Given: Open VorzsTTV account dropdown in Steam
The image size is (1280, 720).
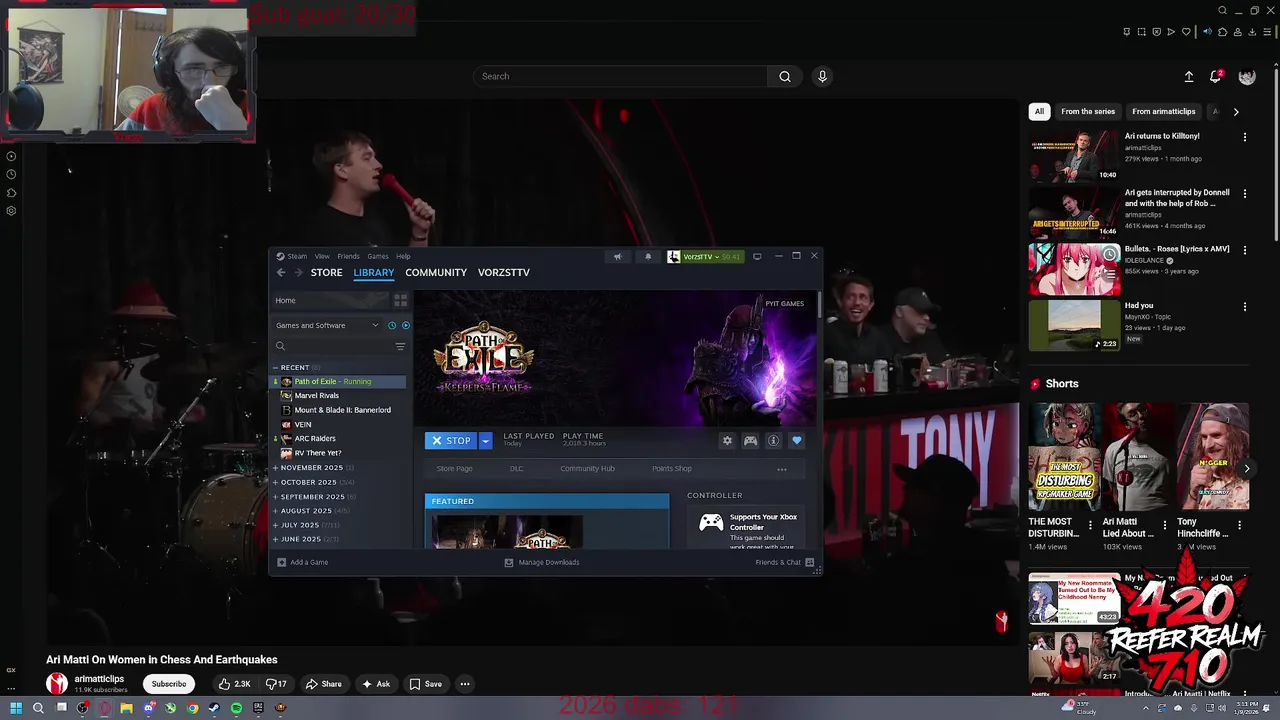Looking at the screenshot, I should click(x=705, y=257).
